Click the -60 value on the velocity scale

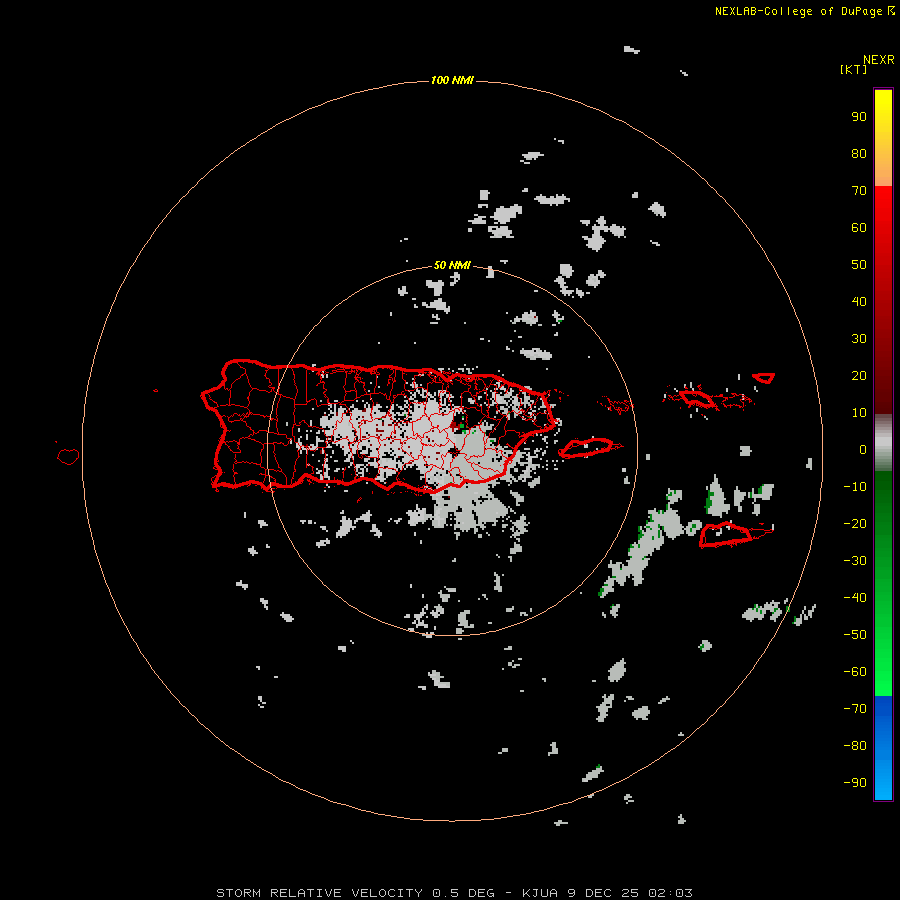tap(855, 672)
